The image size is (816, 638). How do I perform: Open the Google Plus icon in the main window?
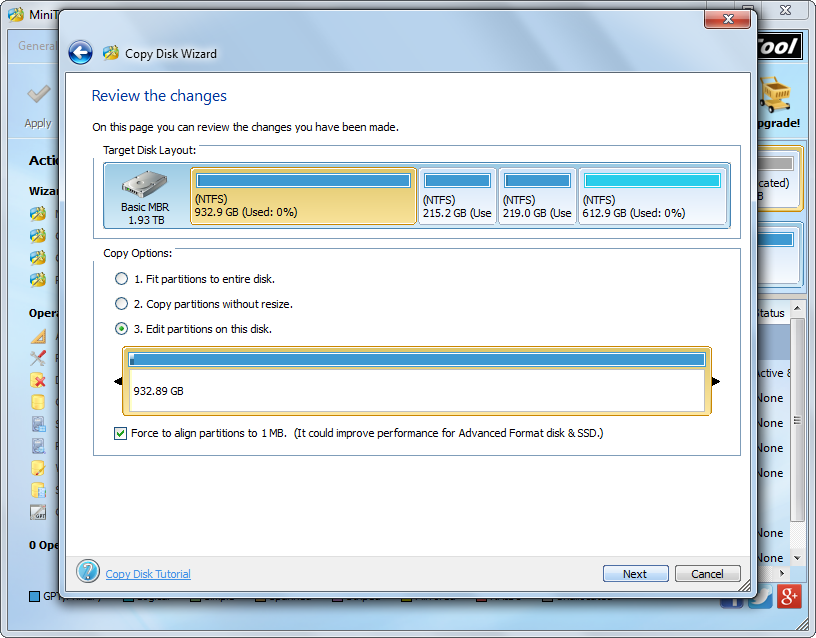pyautogui.click(x=789, y=596)
